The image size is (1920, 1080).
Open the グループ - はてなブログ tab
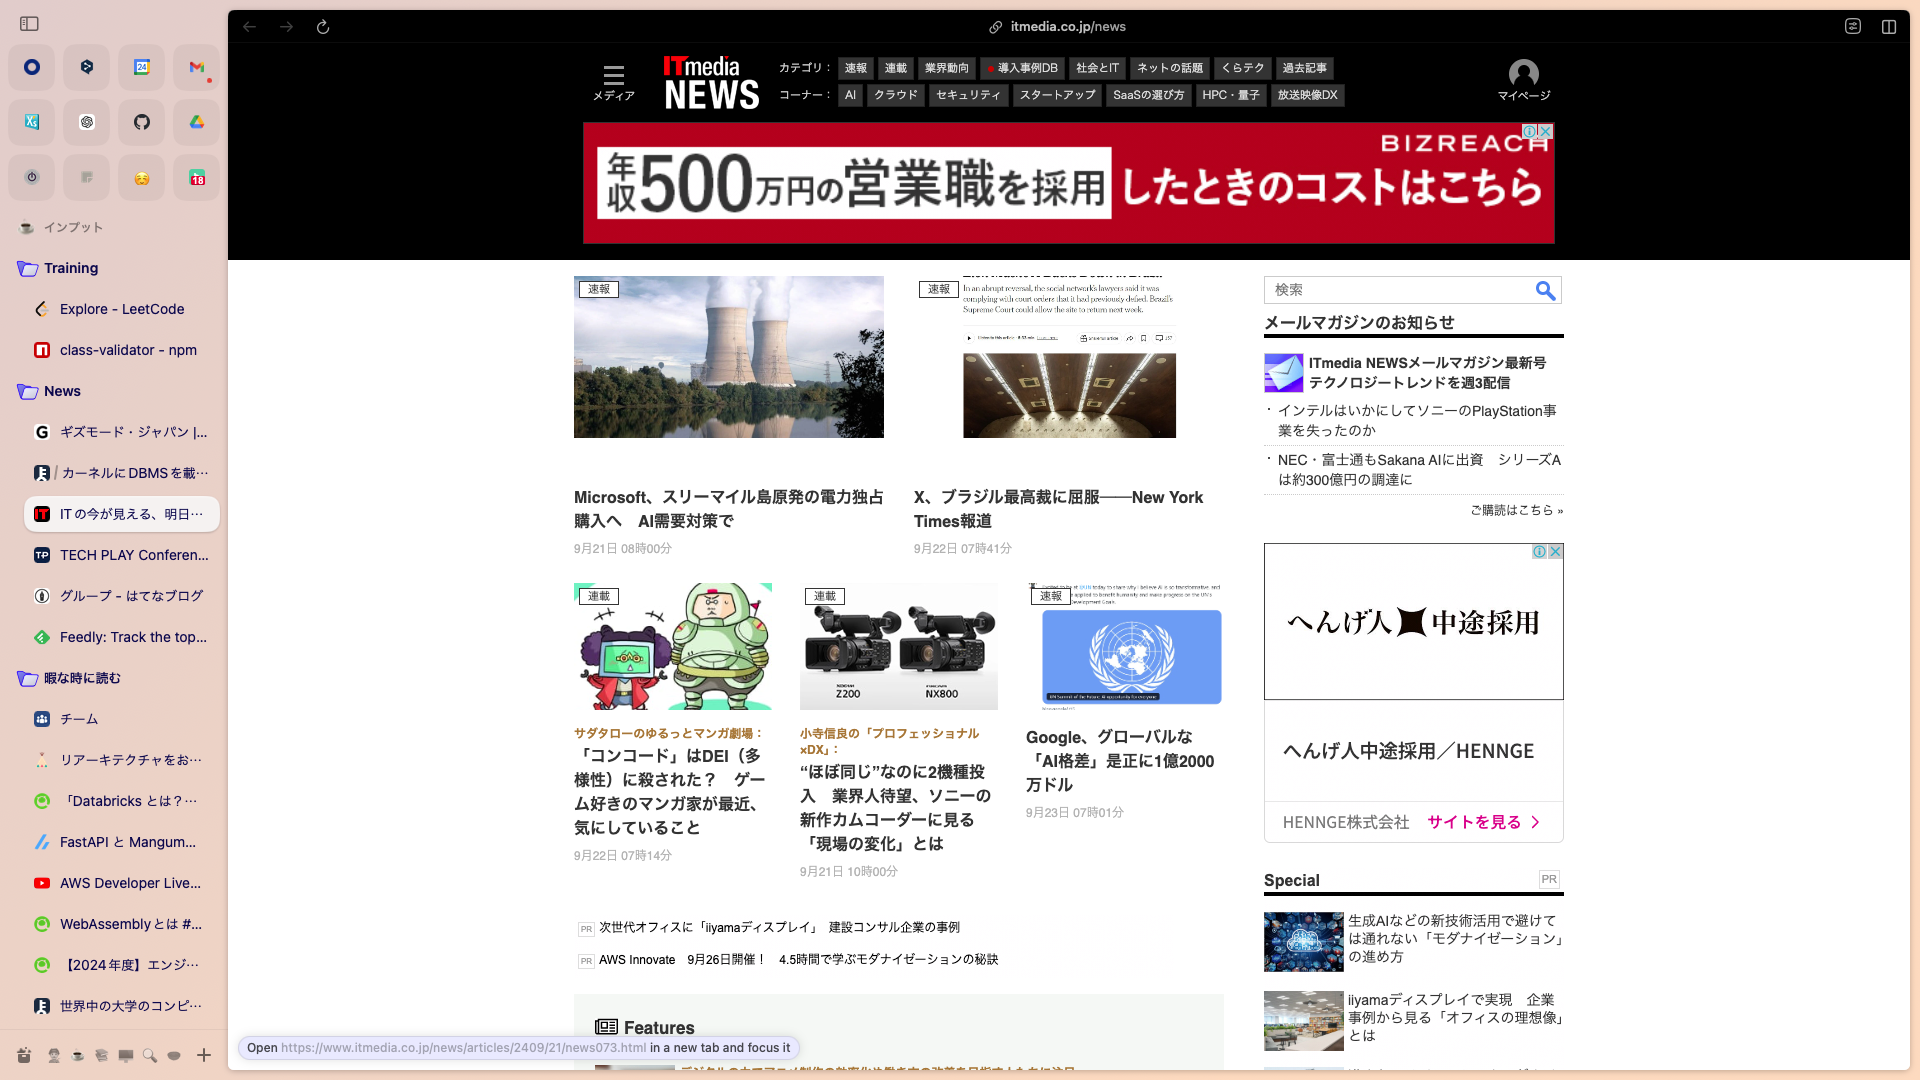point(122,596)
